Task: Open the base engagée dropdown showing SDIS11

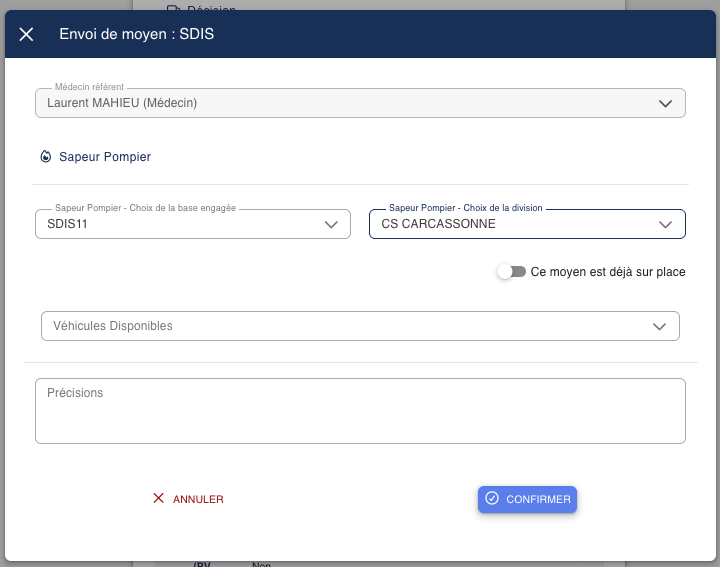Action: pos(193,224)
